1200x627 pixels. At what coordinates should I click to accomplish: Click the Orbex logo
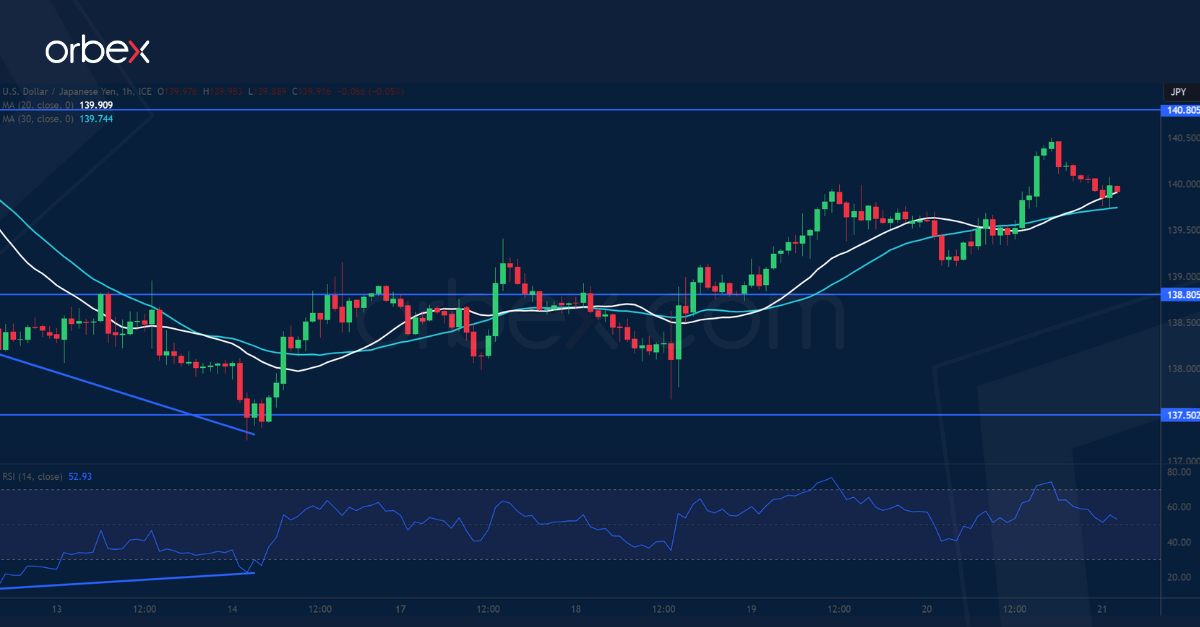pyautogui.click(x=100, y=47)
